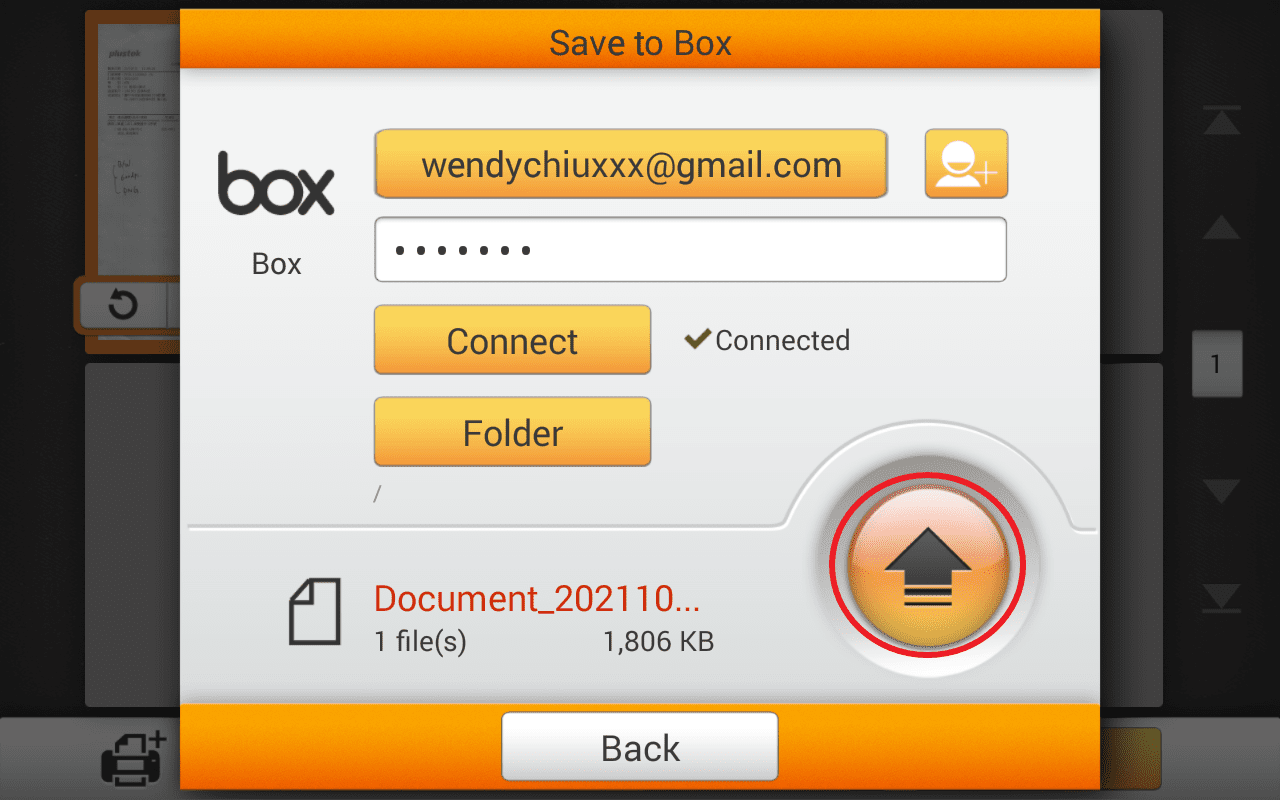The image size is (1280, 800).
Task: Jump to the last page arrow
Action: pos(1221,597)
